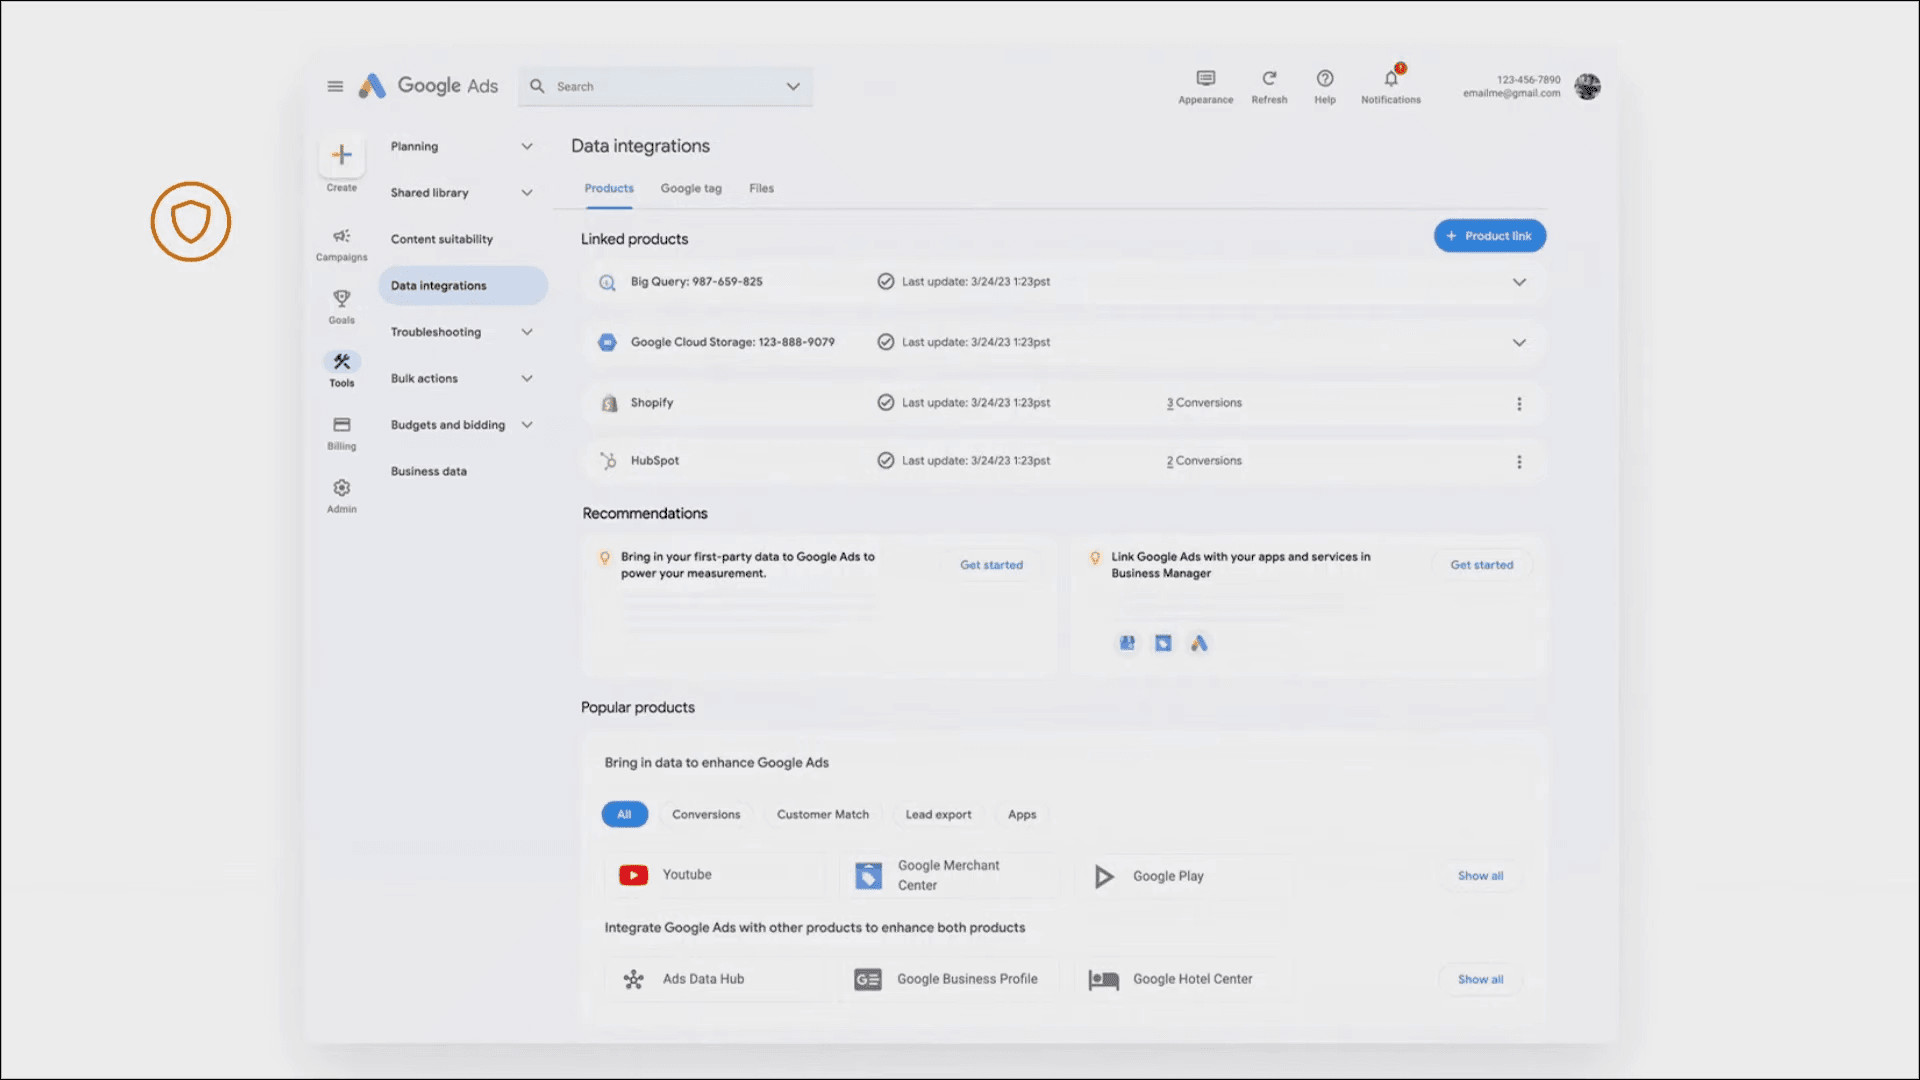Switch to the Google tag tab
Viewport: 1920px width, 1080px height.
[x=691, y=188]
